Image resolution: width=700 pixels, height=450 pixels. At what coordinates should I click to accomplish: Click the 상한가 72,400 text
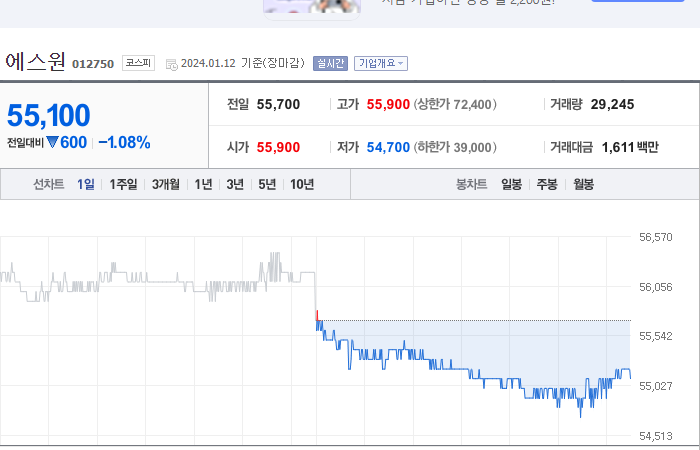455,104
